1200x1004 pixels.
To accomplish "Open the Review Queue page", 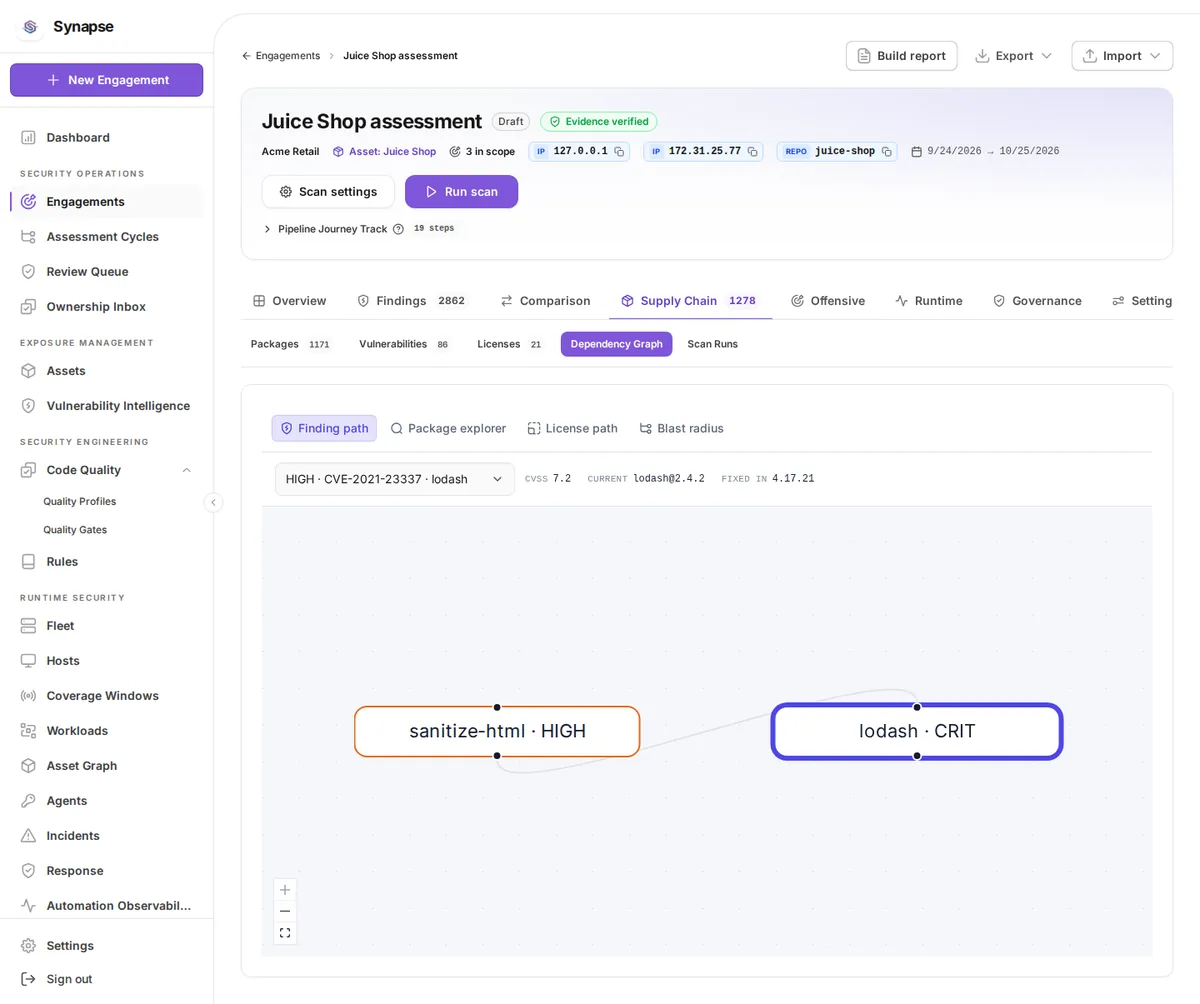I will click(107, 271).
